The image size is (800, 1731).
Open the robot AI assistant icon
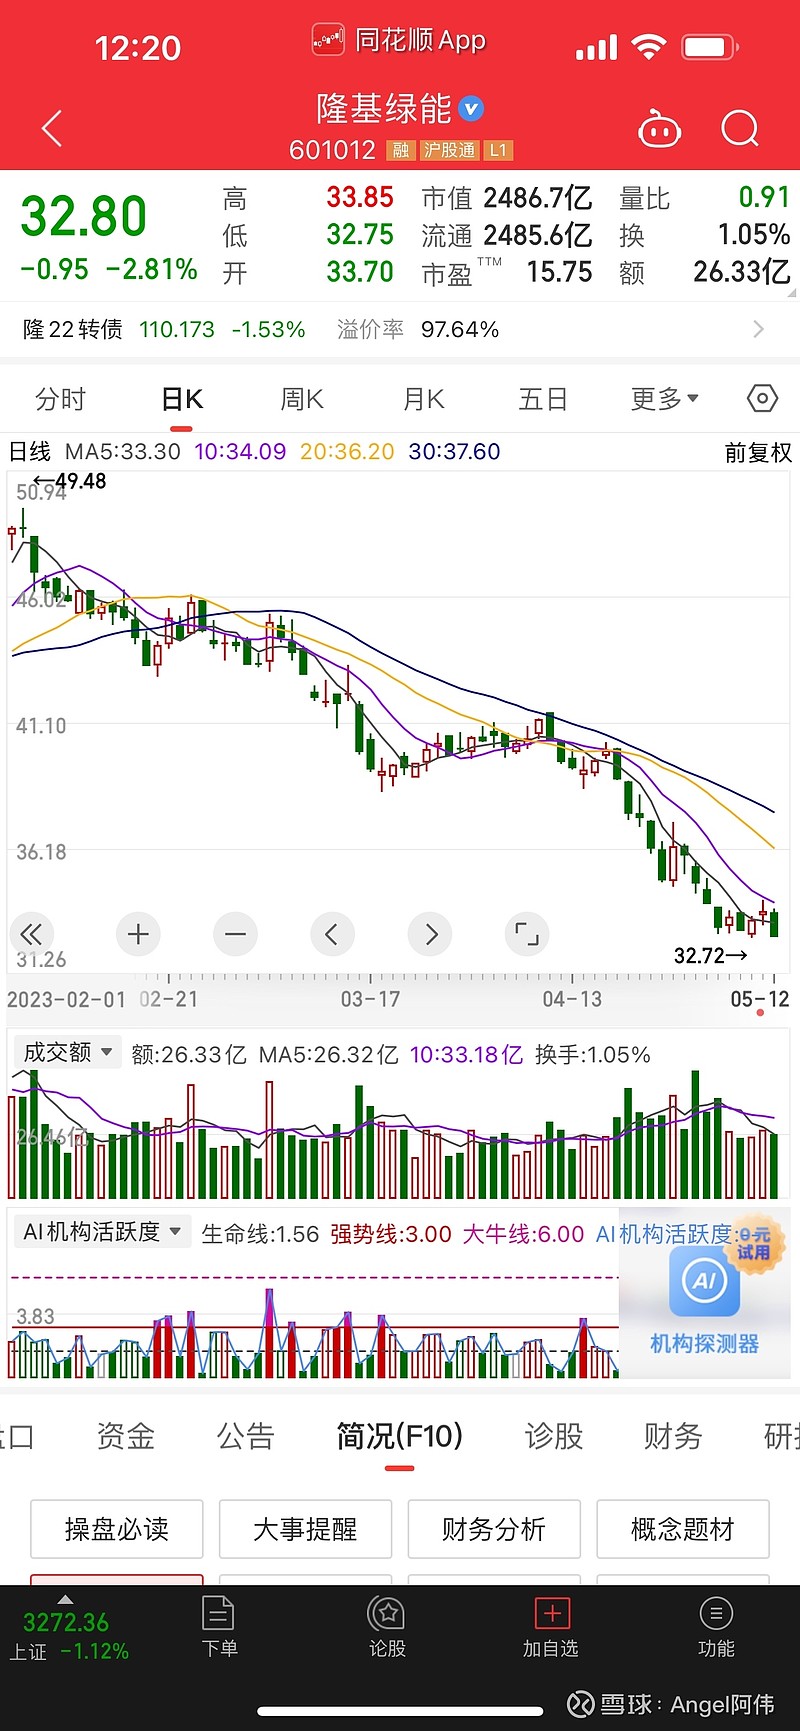point(659,129)
